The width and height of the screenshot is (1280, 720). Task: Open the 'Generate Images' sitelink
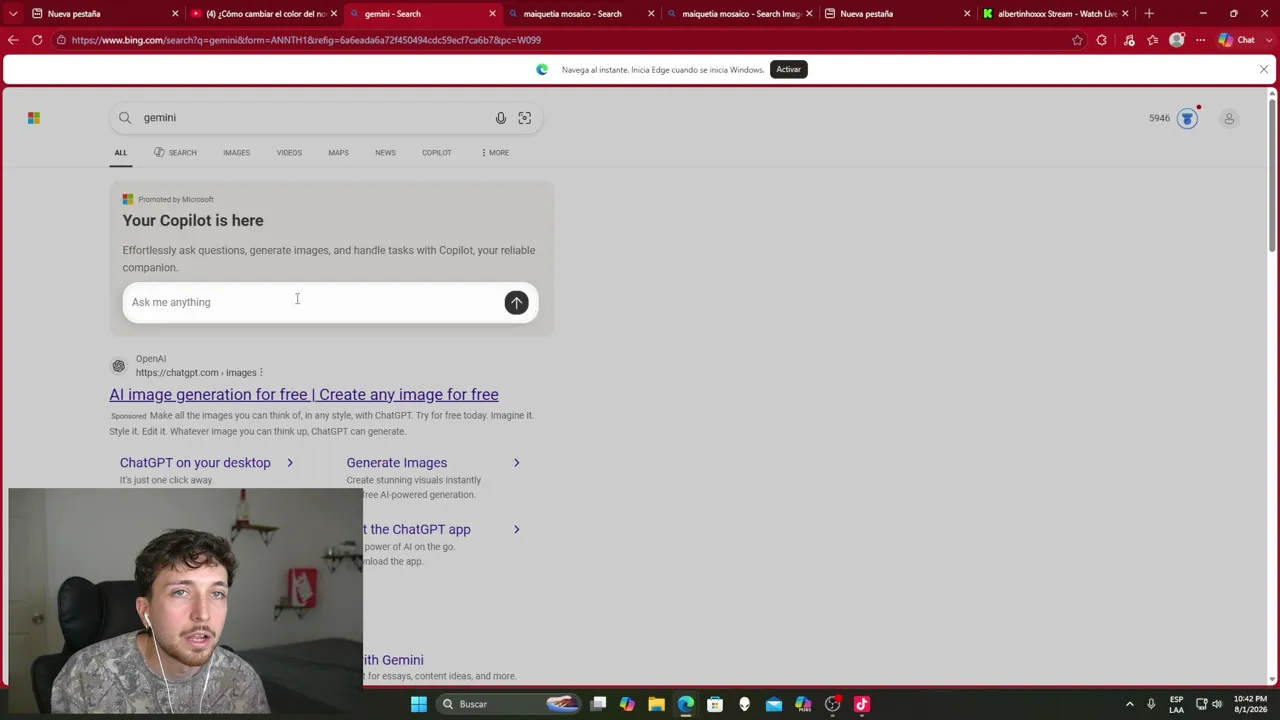click(x=396, y=463)
